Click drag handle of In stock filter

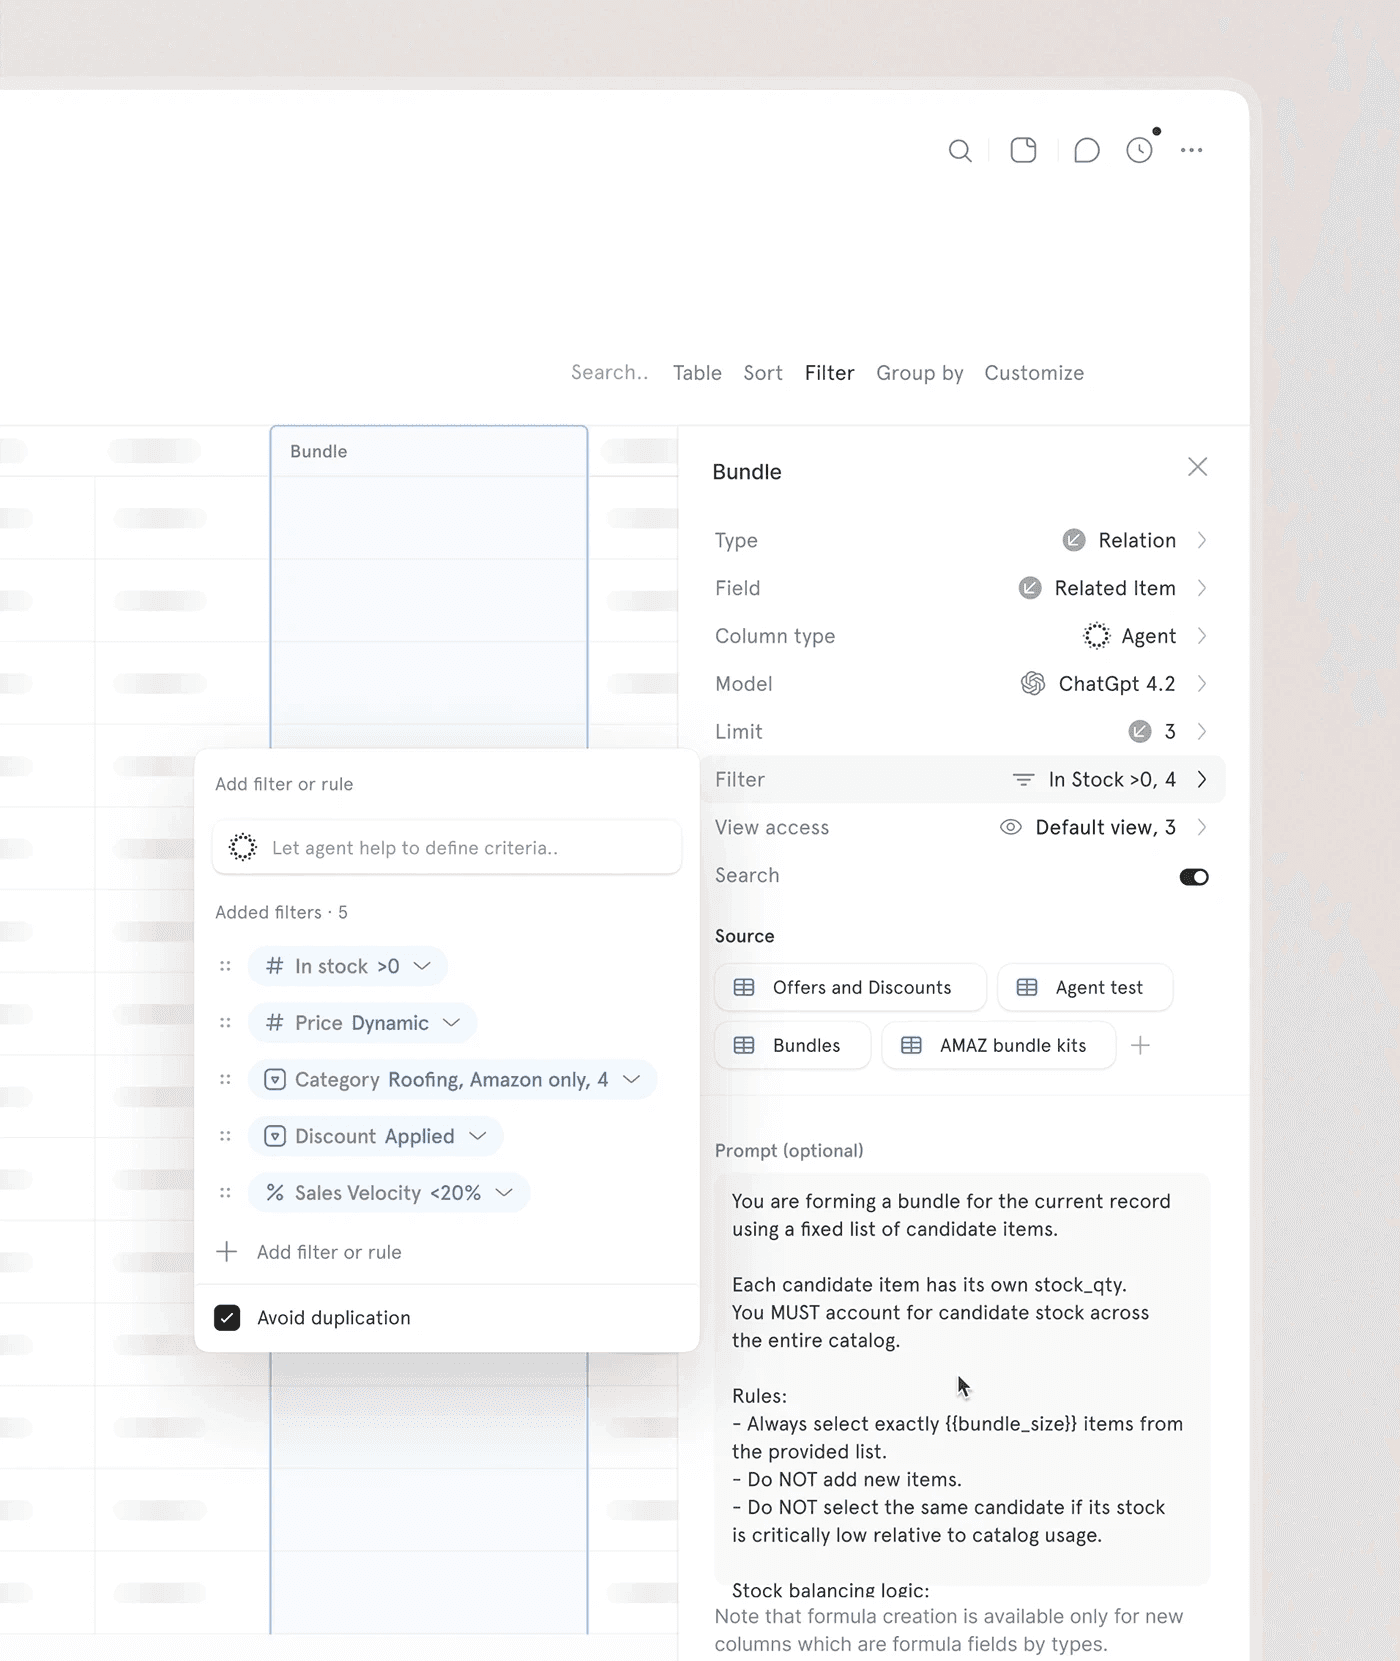(x=225, y=966)
